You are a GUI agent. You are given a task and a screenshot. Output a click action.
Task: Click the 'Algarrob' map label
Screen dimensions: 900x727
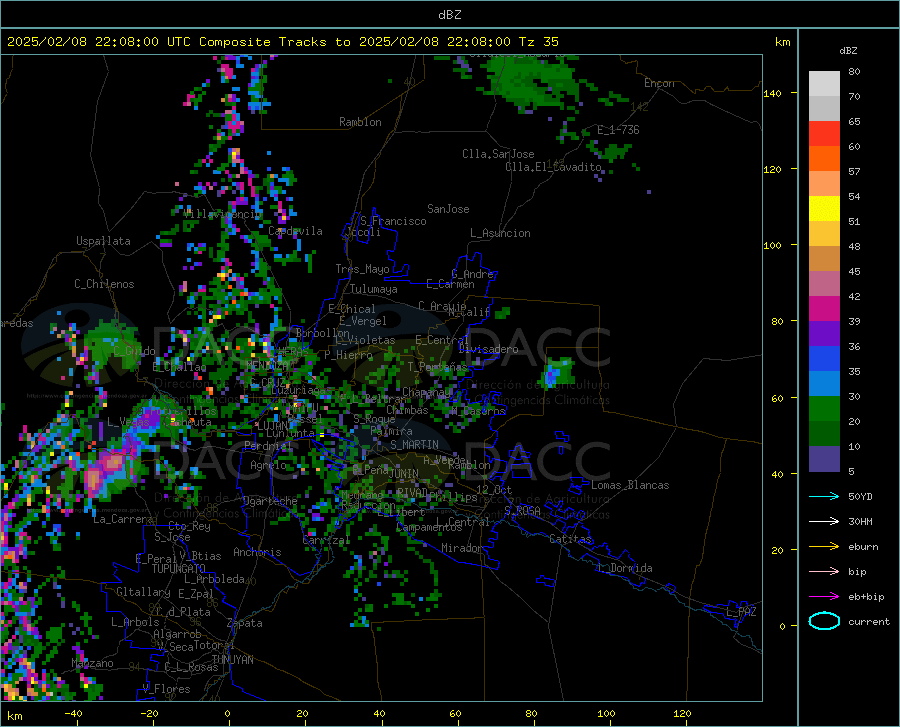point(177,634)
